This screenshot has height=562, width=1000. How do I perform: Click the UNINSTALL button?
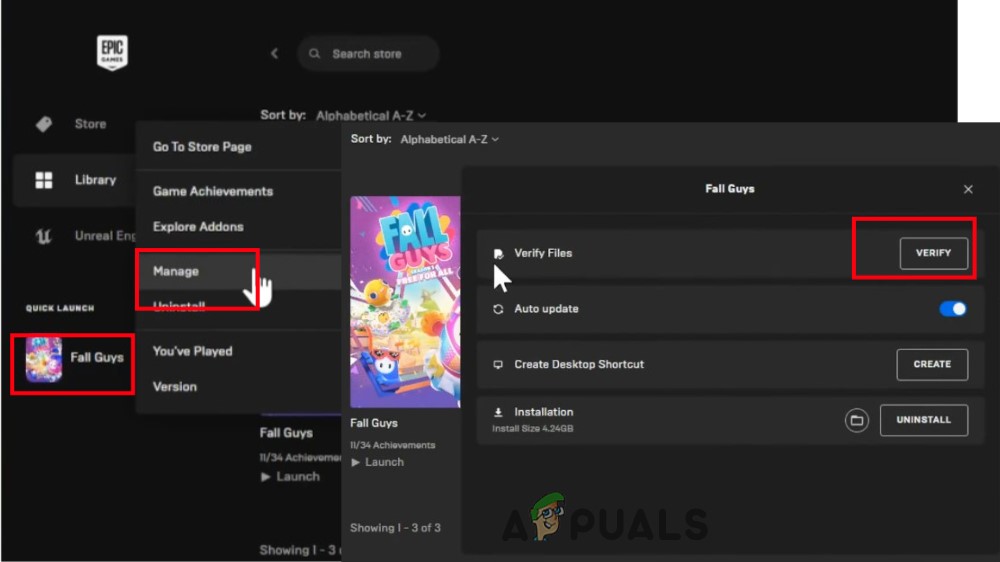click(x=924, y=420)
